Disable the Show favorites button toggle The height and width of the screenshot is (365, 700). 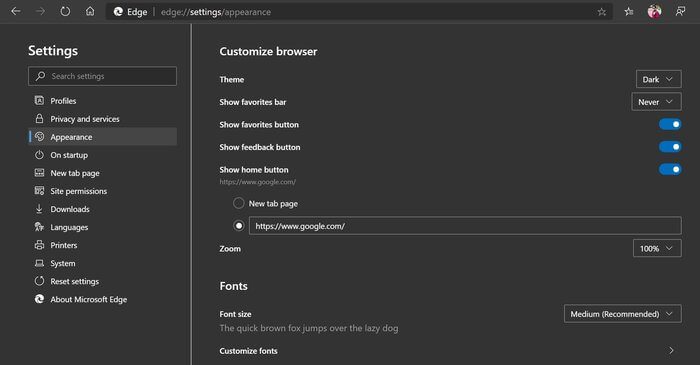click(x=670, y=124)
